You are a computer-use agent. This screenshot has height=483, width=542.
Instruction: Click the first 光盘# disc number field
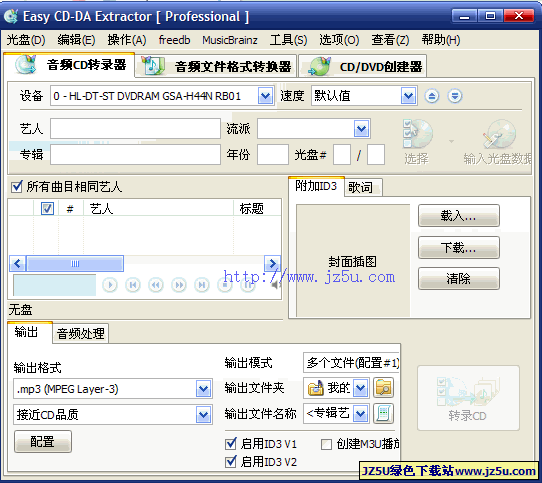click(342, 154)
